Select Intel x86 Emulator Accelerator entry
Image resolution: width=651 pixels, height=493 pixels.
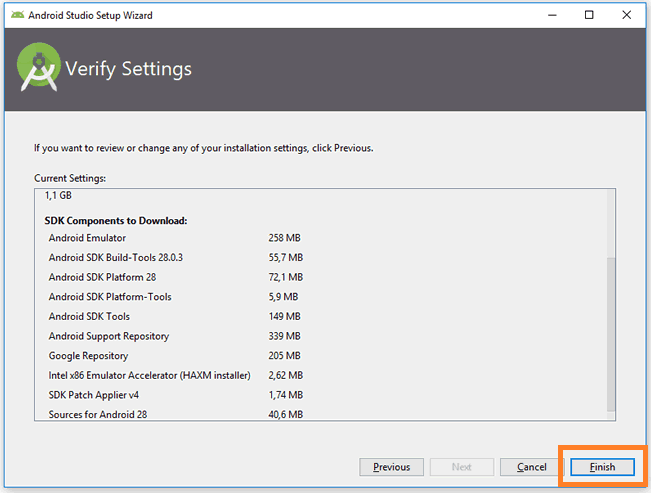click(149, 375)
